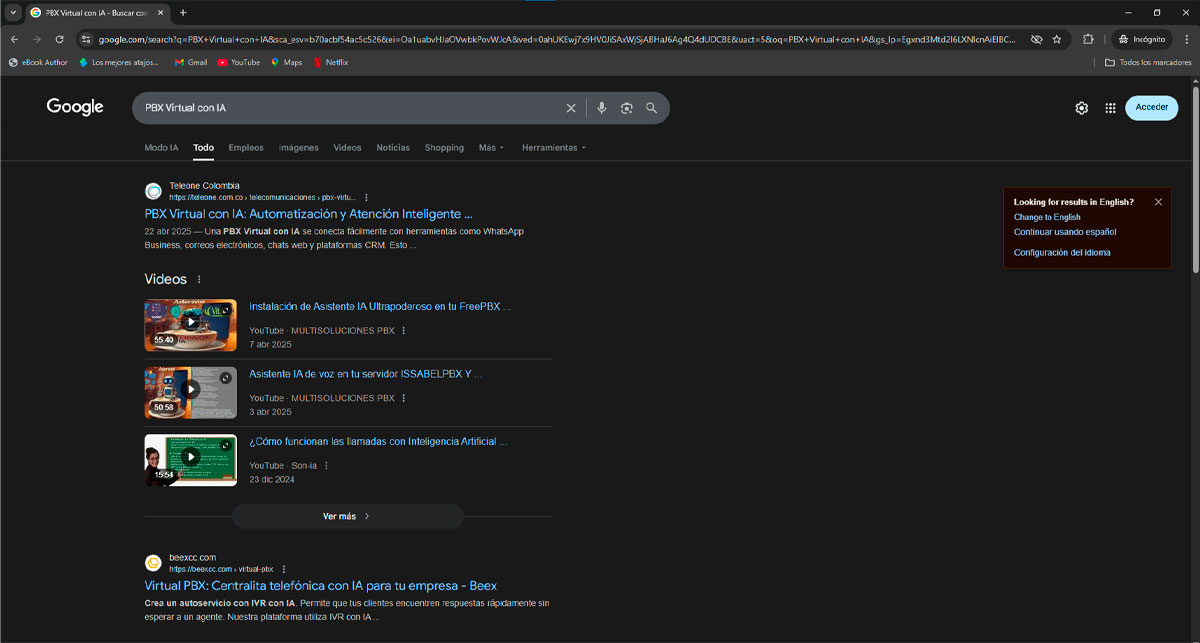Open Los mejores atajos bookmark
This screenshot has width=1200, height=643.
(x=120, y=62)
